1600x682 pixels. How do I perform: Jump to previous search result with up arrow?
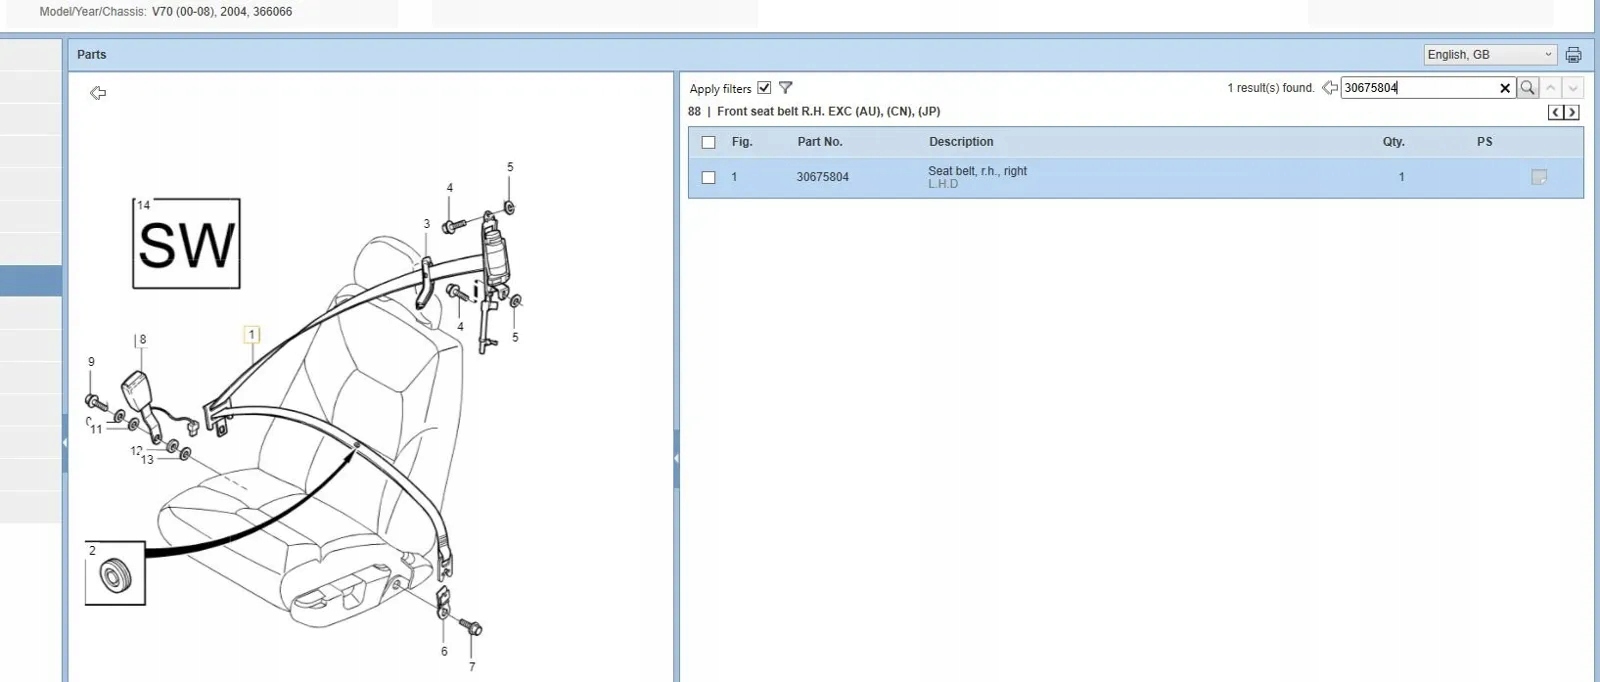1550,88
